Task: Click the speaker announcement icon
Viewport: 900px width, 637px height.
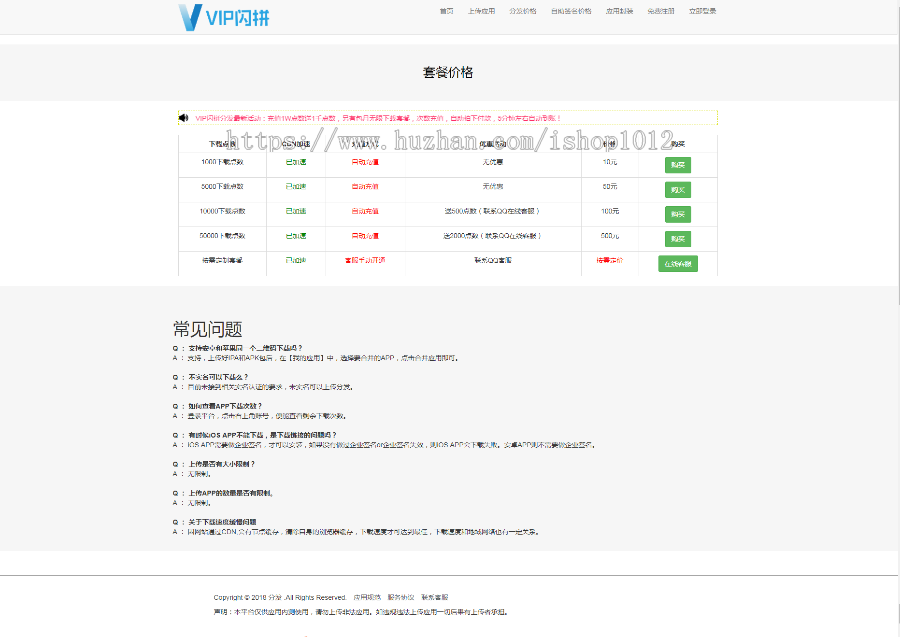Action: point(184,118)
